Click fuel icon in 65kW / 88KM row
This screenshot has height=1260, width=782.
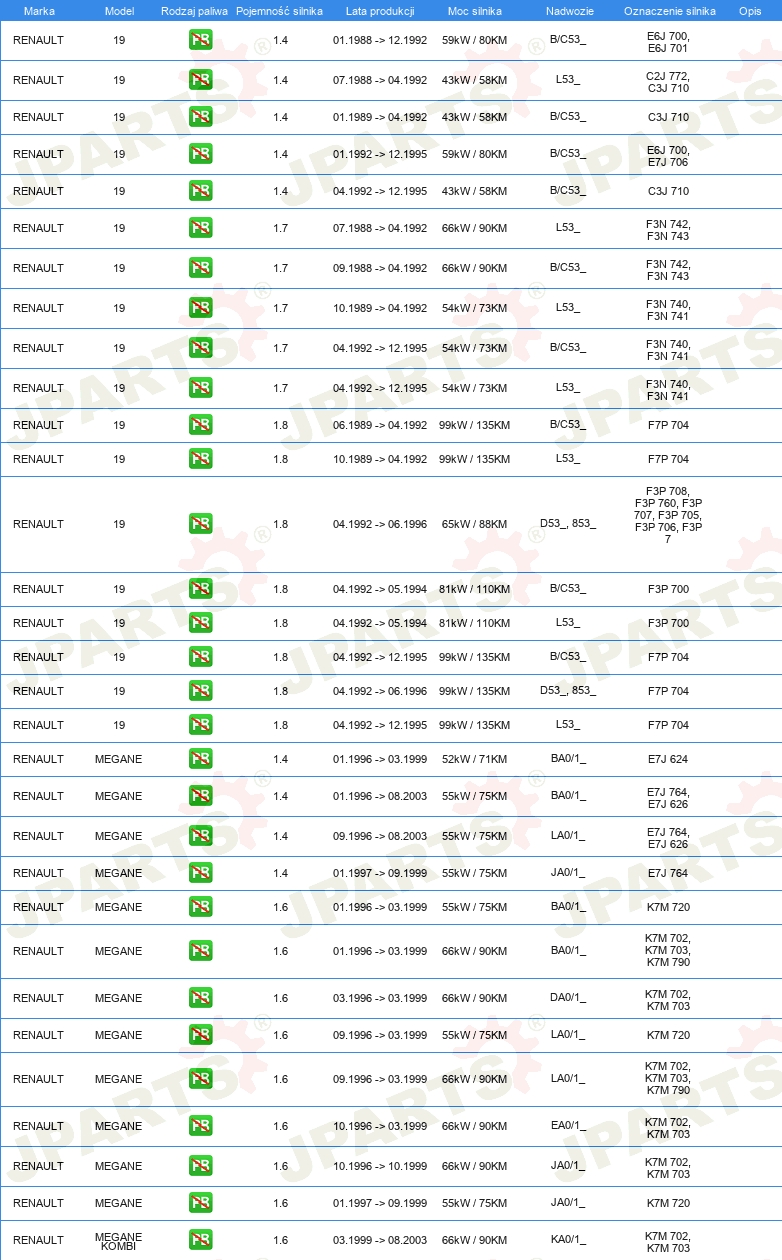pos(200,524)
